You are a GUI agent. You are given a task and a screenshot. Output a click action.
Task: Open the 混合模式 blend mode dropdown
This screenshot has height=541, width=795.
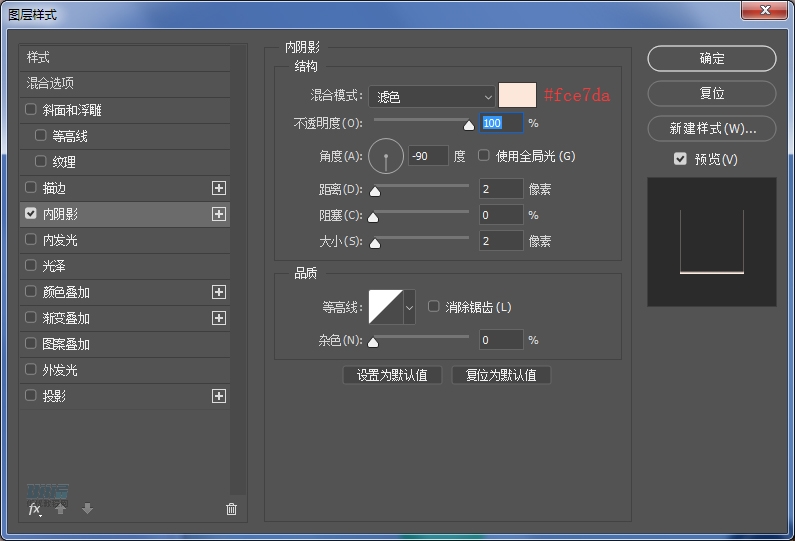[x=432, y=96]
